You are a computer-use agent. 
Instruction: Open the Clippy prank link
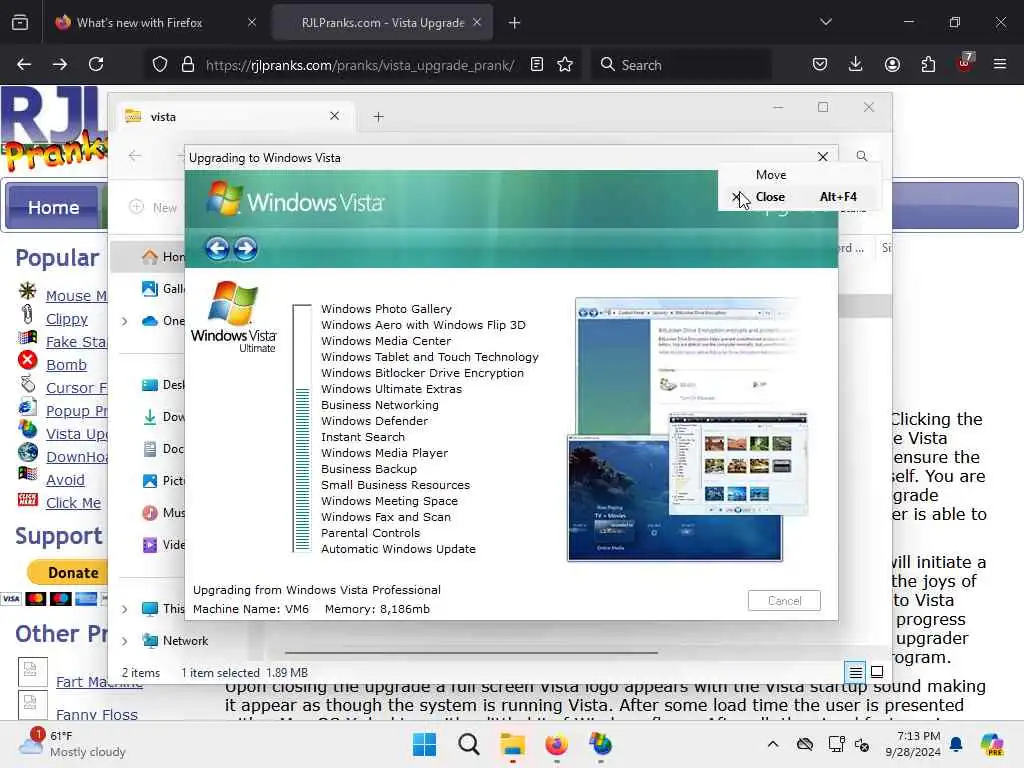67,319
